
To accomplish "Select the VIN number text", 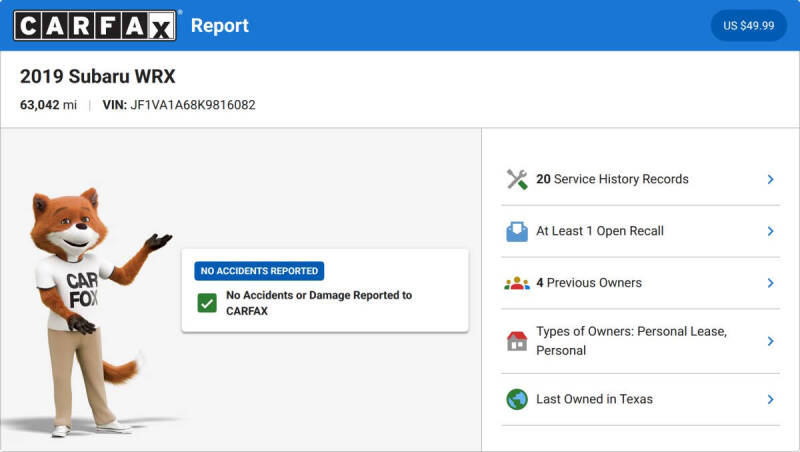I will pos(193,105).
